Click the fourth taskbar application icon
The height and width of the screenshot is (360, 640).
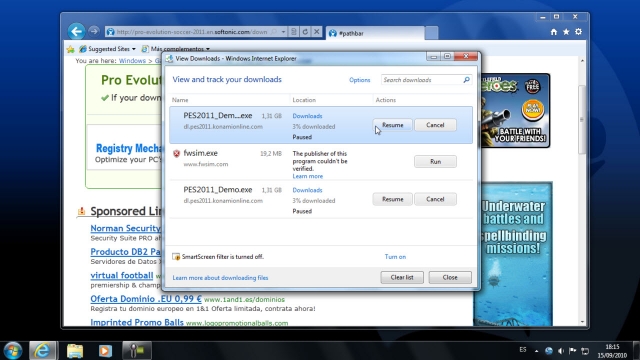pos(137,350)
